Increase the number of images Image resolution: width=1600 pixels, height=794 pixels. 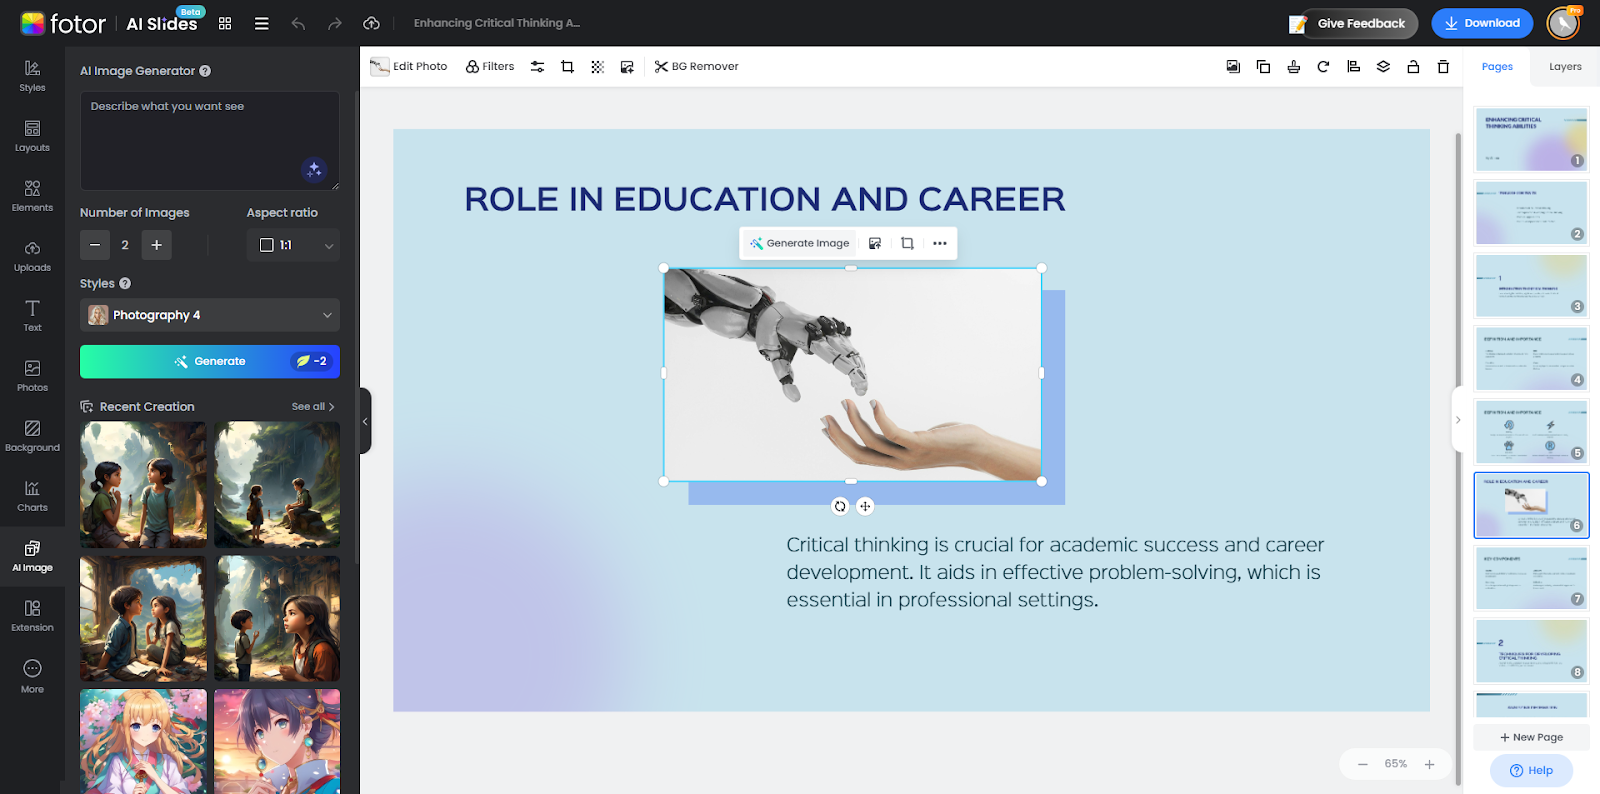(156, 245)
